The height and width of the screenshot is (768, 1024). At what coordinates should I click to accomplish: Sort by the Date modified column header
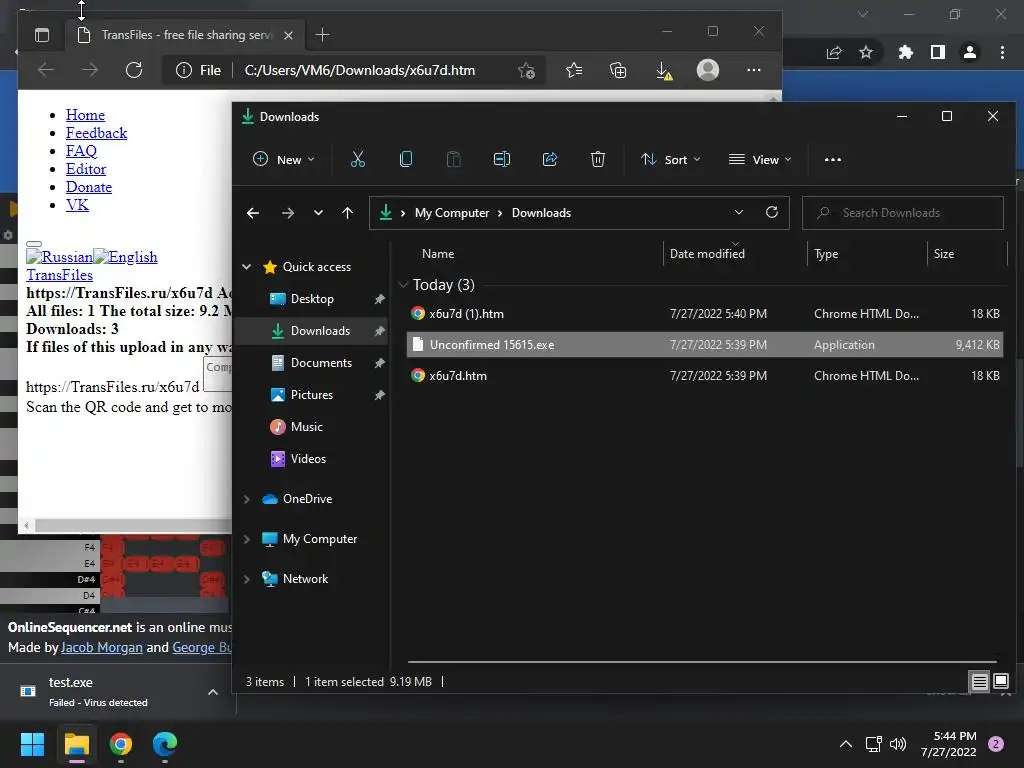[707, 253]
